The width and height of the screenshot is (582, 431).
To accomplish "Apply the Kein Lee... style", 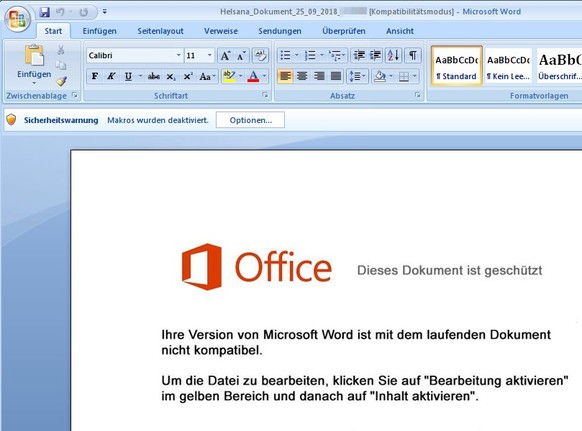I will tap(508, 66).
